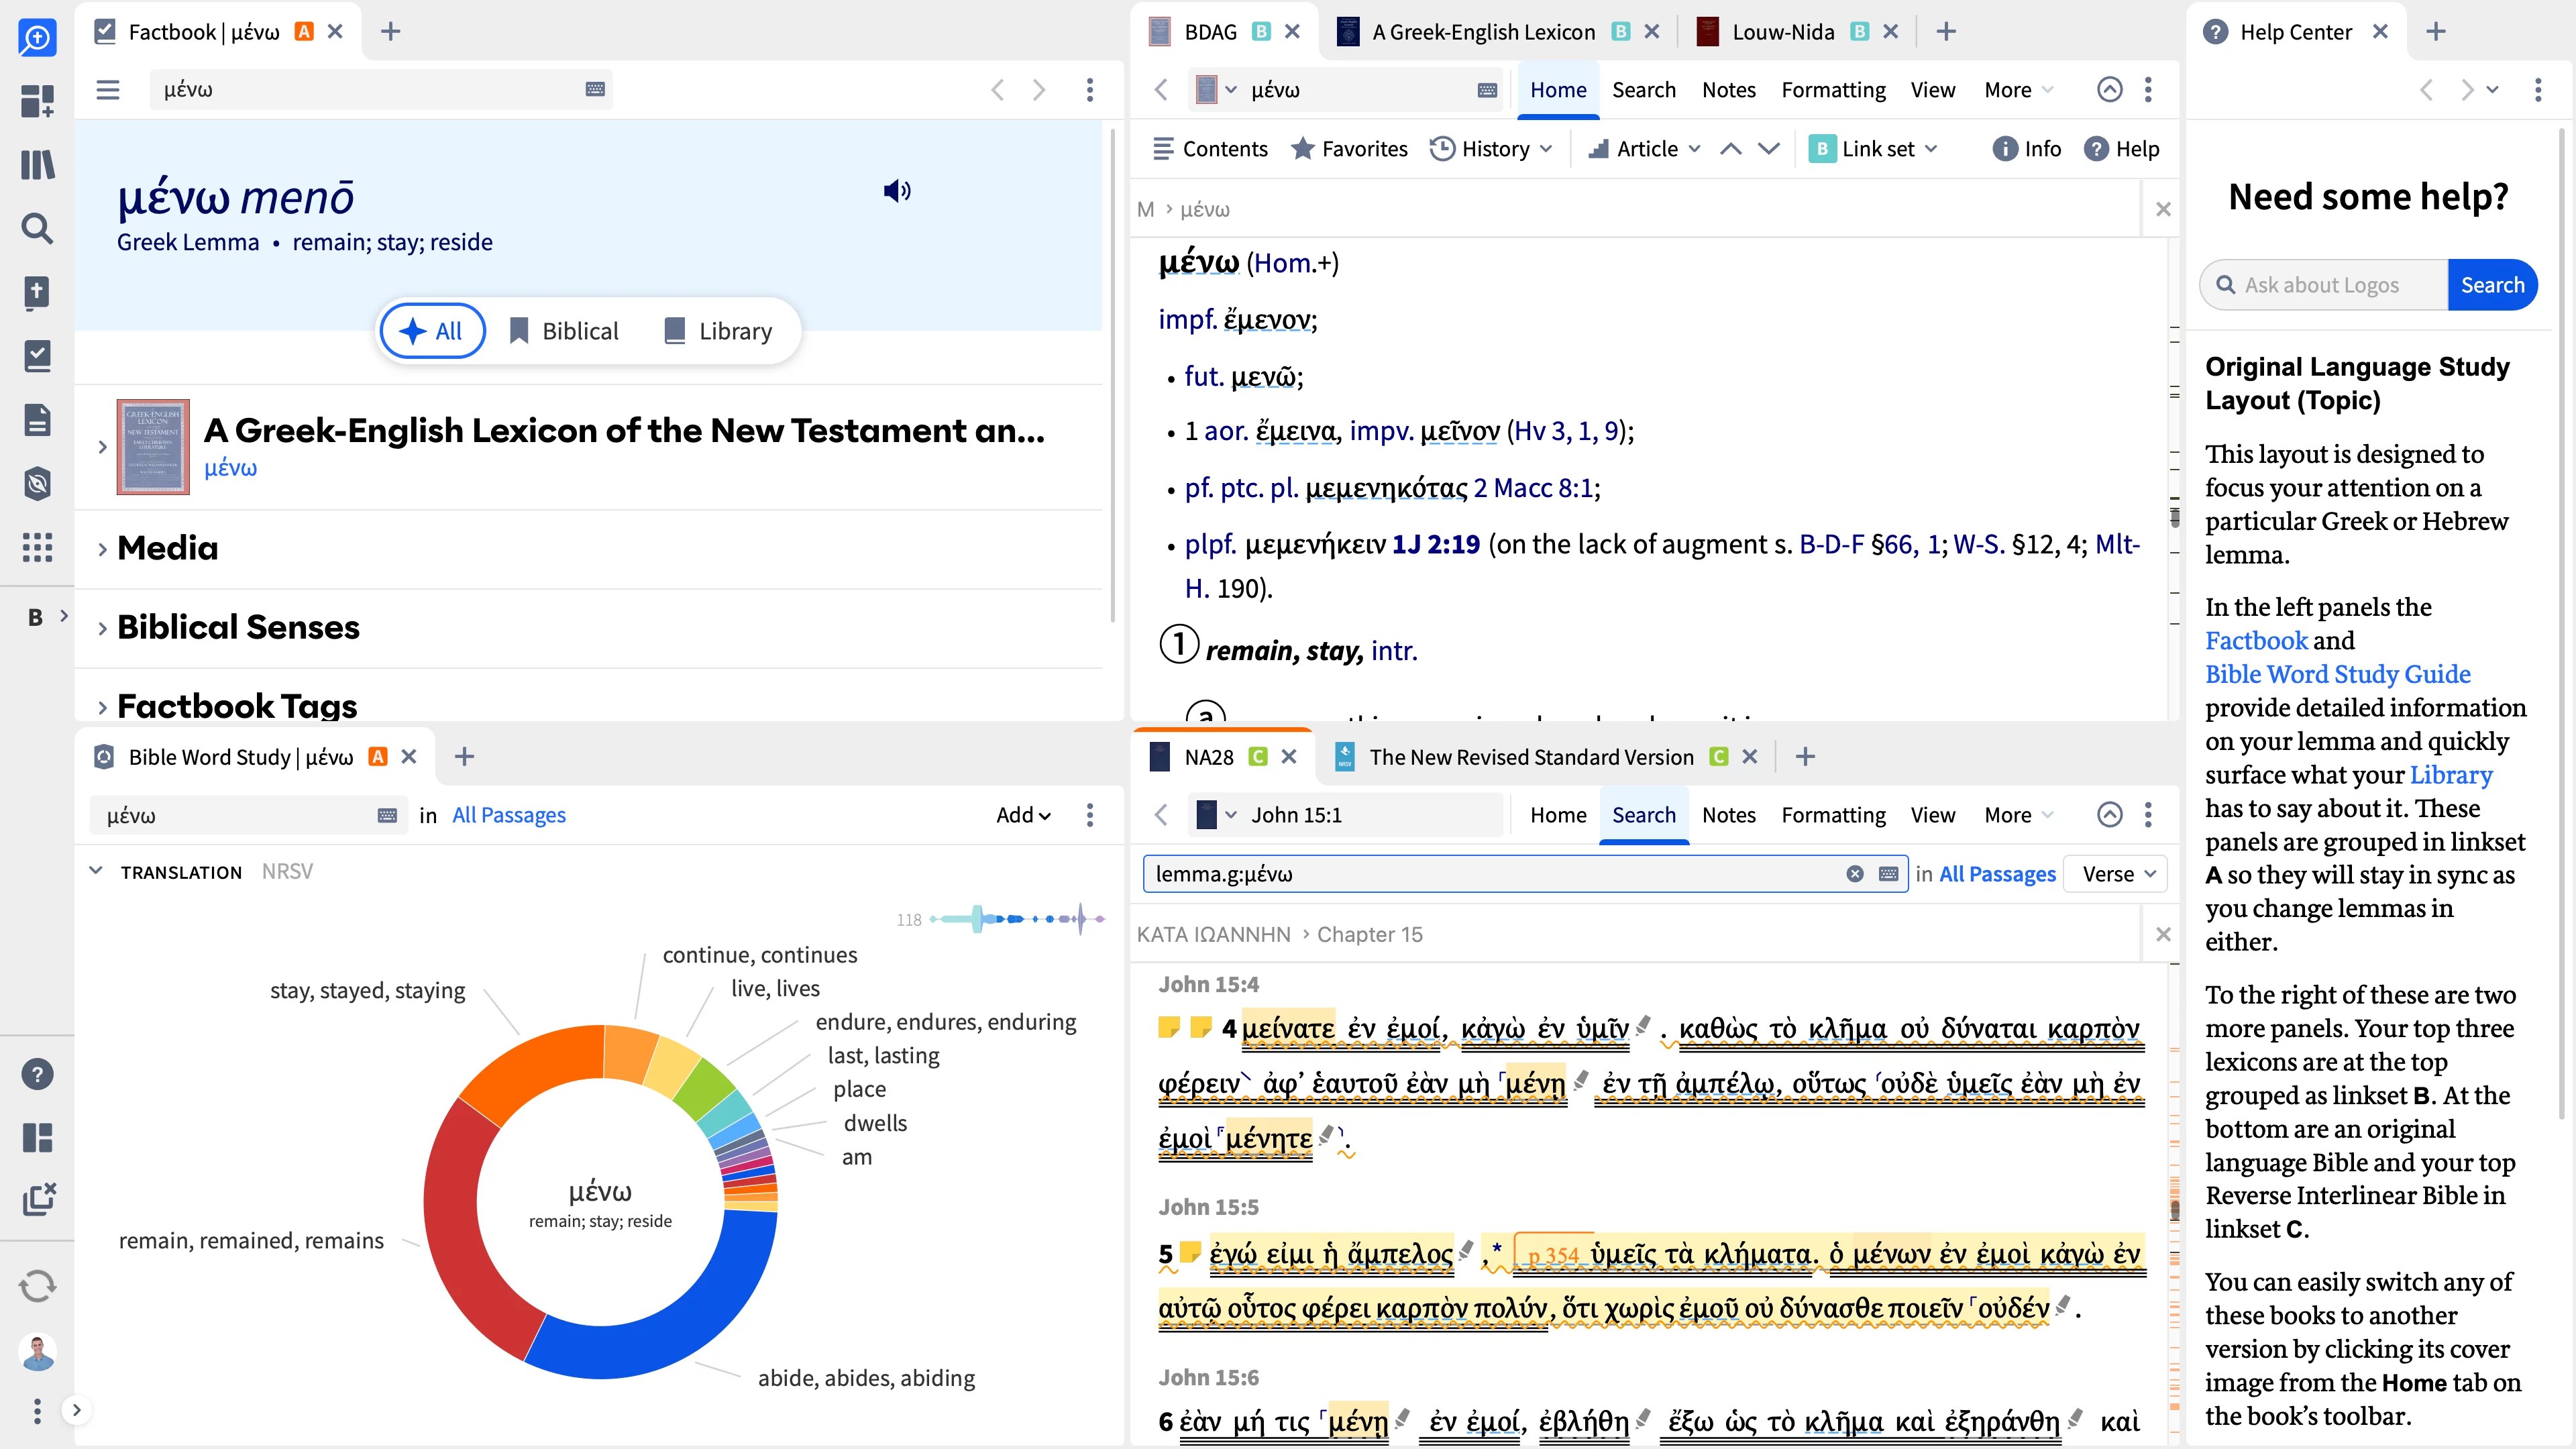Open the sidebar Layouts icon
2576x1449 pixels.
tap(37, 1137)
